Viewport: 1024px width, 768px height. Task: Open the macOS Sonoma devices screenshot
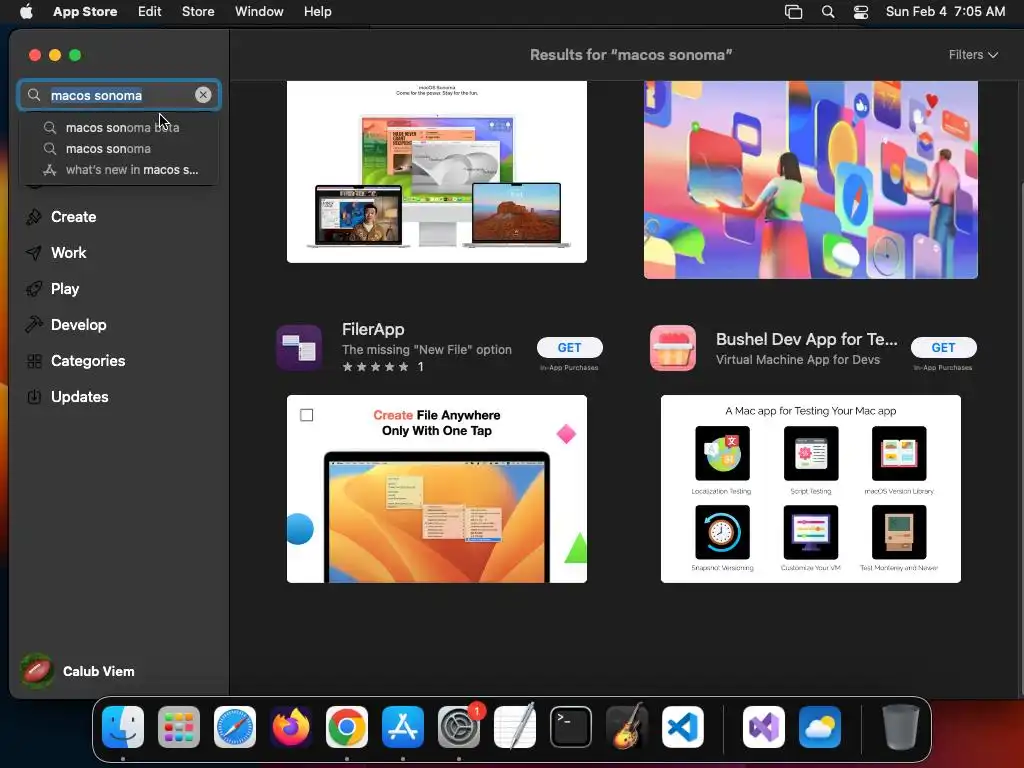[x=437, y=172]
